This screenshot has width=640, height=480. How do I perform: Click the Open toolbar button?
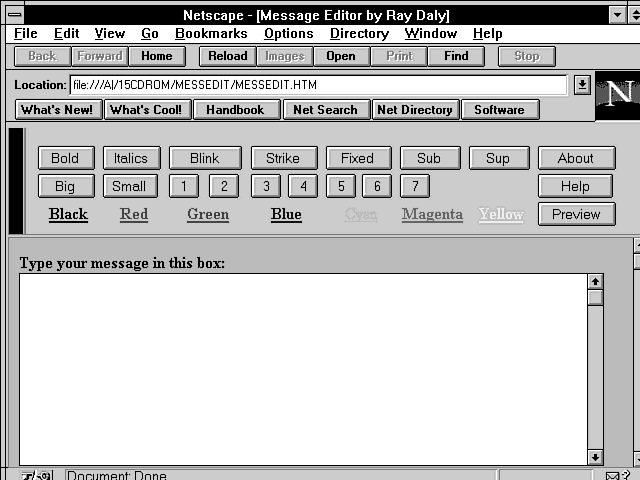point(340,57)
